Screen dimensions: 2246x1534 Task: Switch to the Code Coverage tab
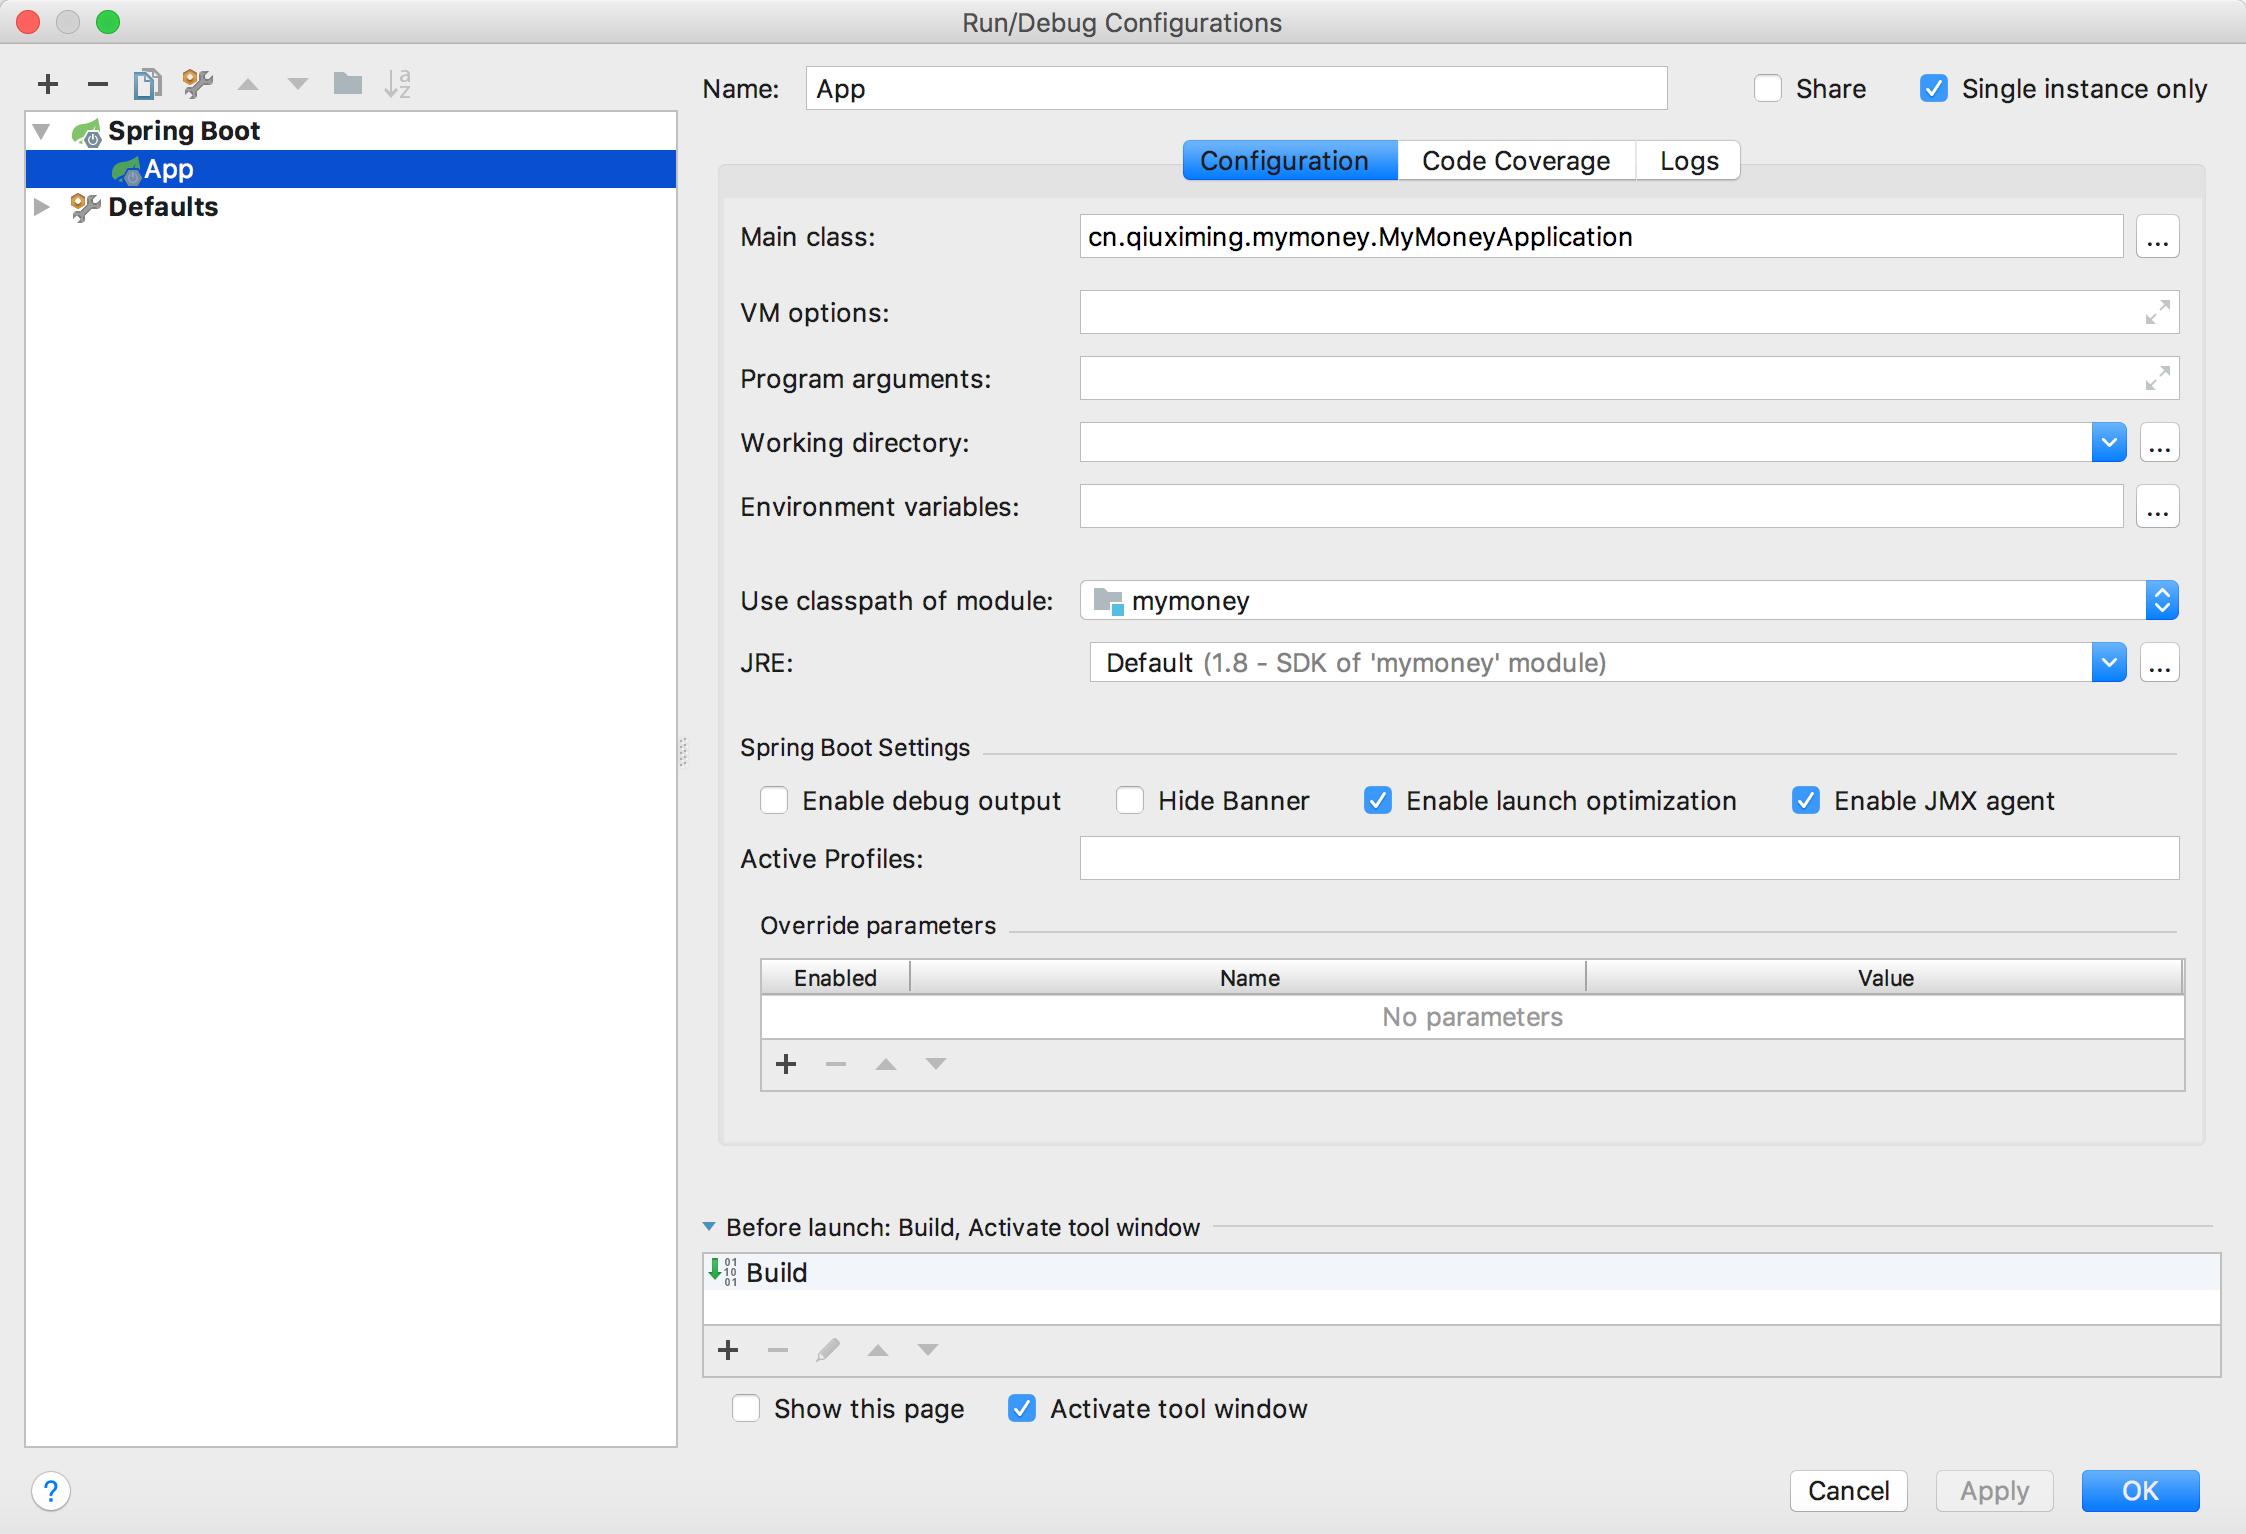(1515, 161)
